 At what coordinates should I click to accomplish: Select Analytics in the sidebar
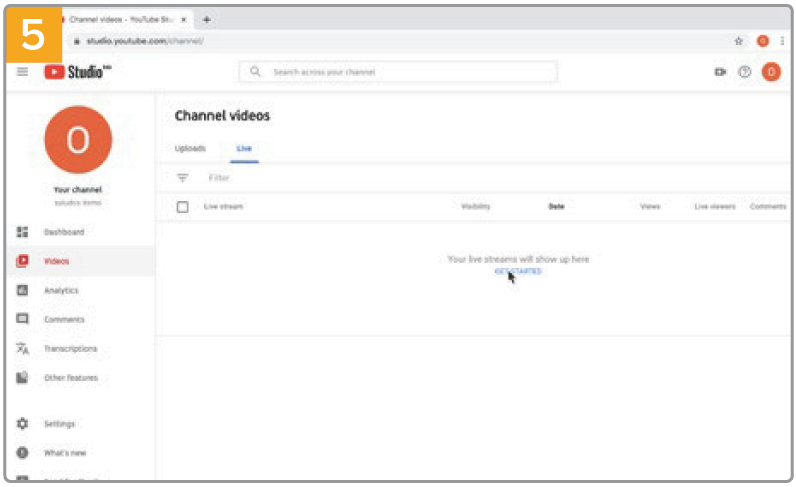coord(60,290)
